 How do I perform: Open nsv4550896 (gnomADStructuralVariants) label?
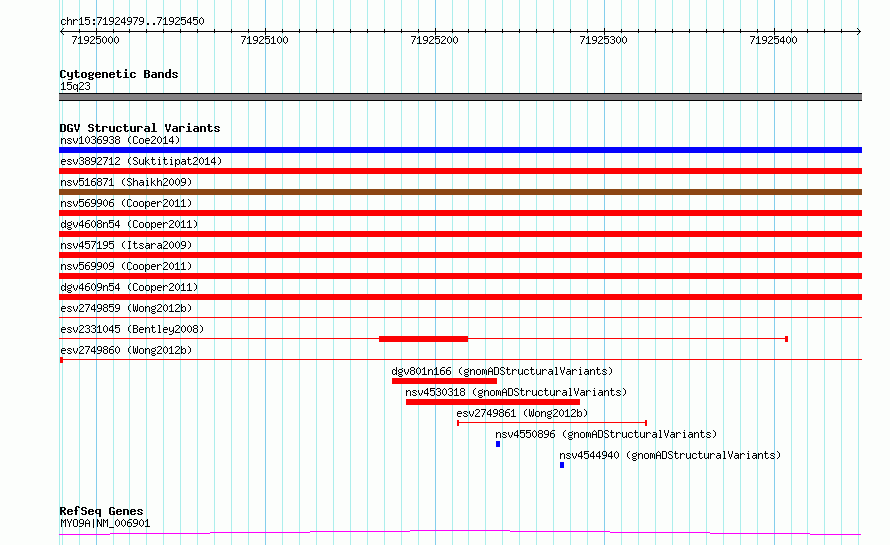point(606,434)
